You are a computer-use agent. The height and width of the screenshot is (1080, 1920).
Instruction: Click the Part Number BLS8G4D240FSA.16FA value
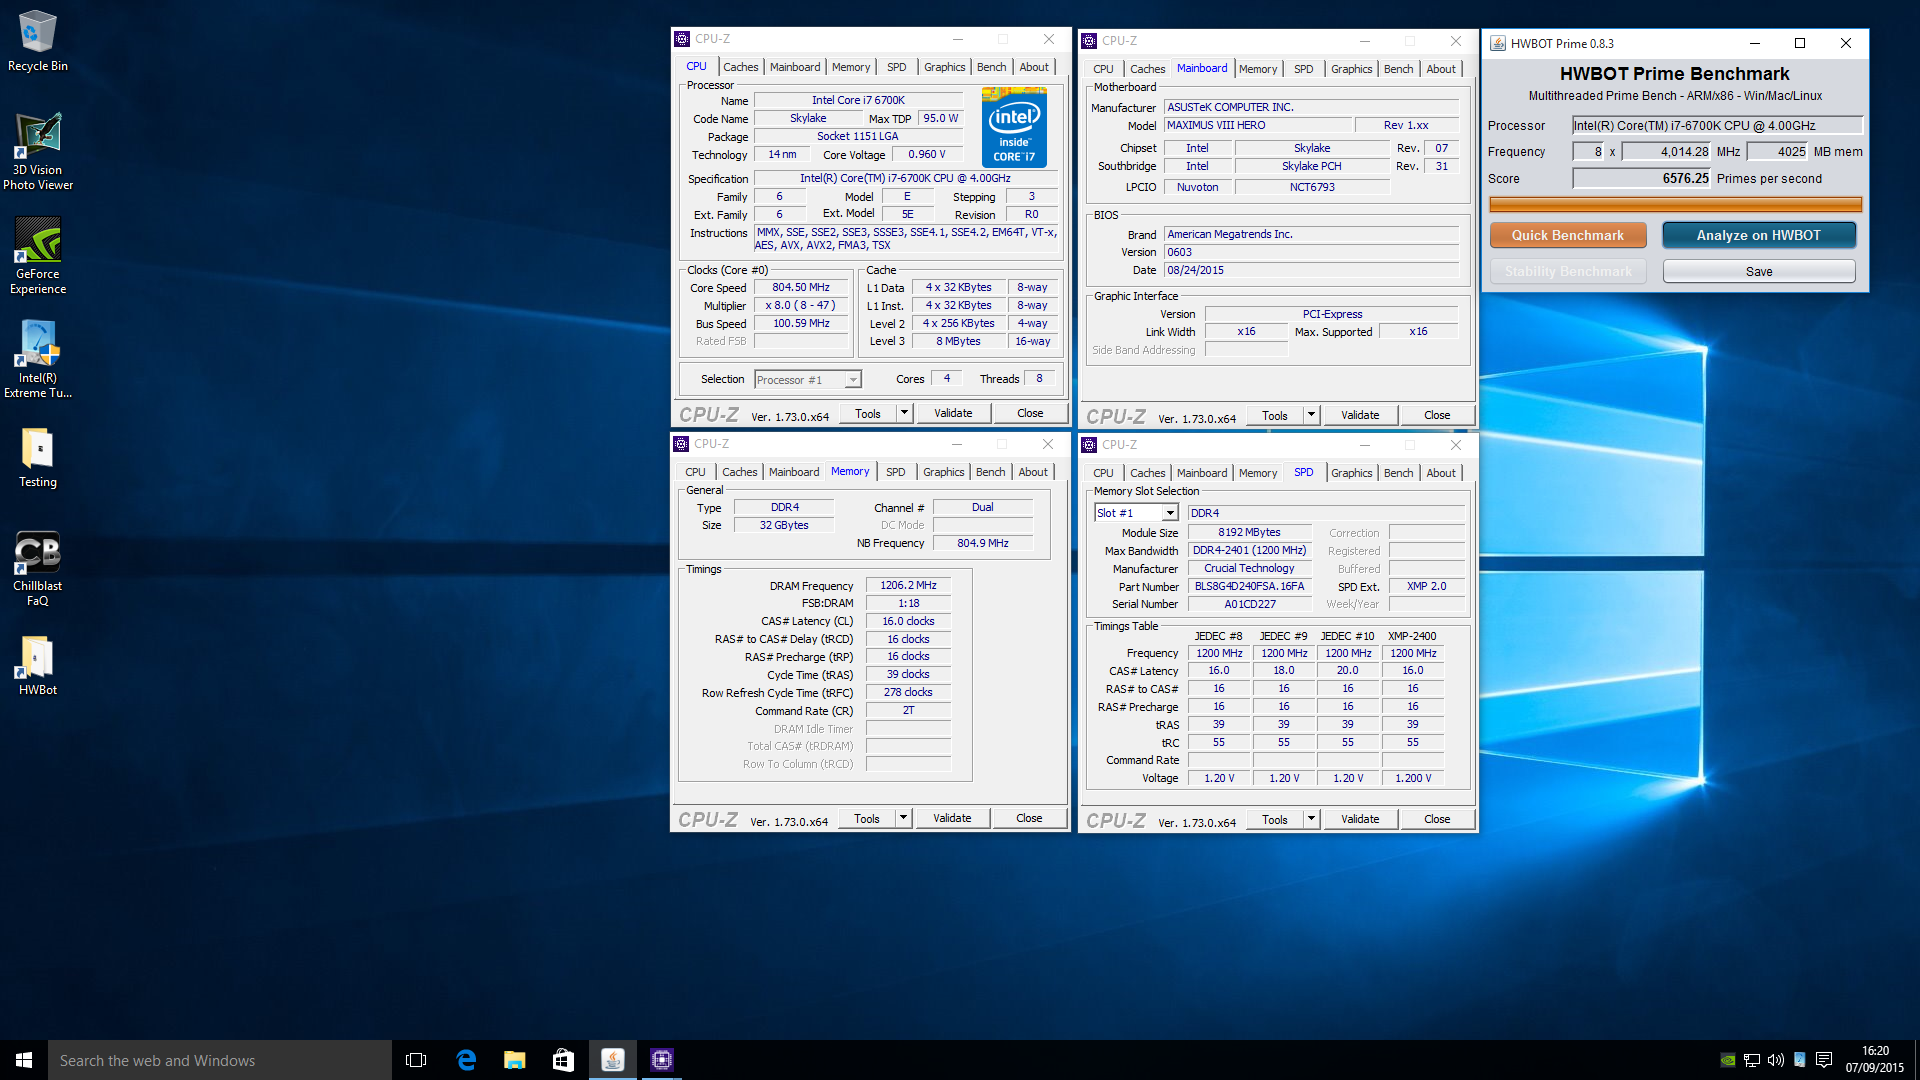[1250, 587]
